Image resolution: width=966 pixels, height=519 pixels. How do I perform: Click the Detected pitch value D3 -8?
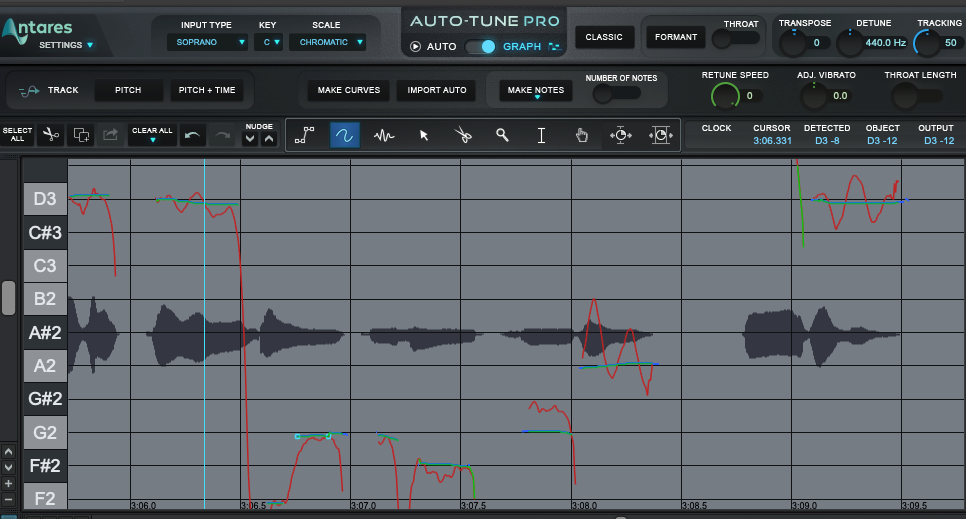(827, 141)
